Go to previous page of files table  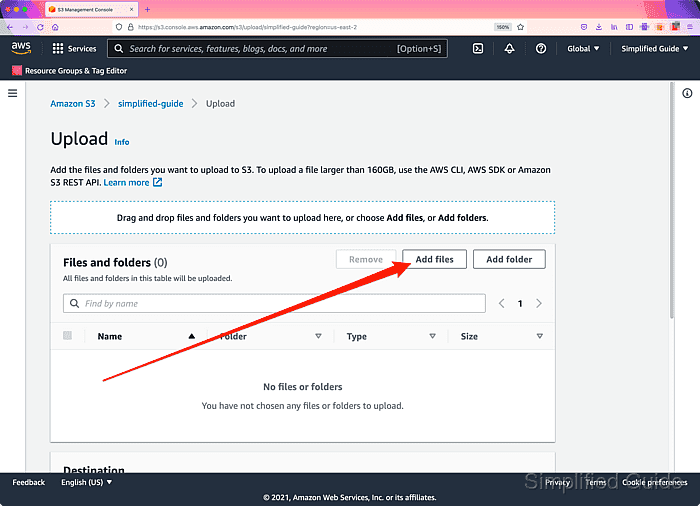coord(501,304)
